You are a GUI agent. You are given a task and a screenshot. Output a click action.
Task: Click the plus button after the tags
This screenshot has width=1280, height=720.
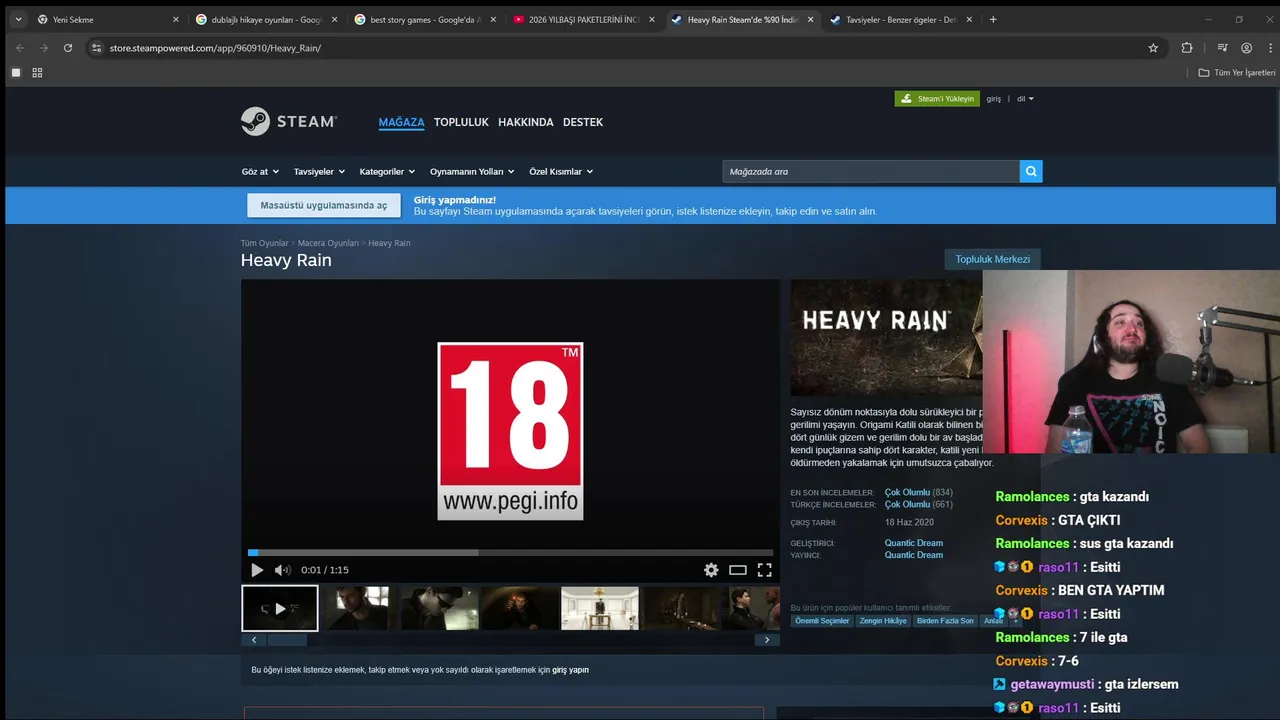pos(1016,621)
